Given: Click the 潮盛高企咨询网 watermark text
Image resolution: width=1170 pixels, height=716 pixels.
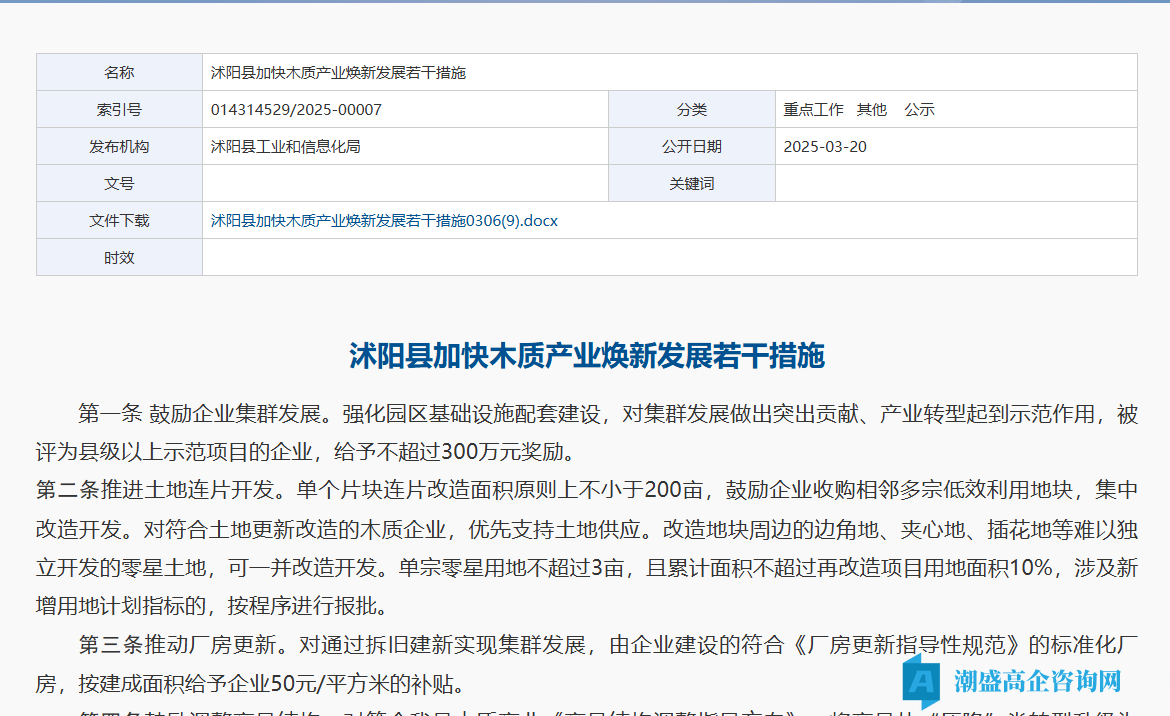Looking at the screenshot, I should (x=1037, y=682).
